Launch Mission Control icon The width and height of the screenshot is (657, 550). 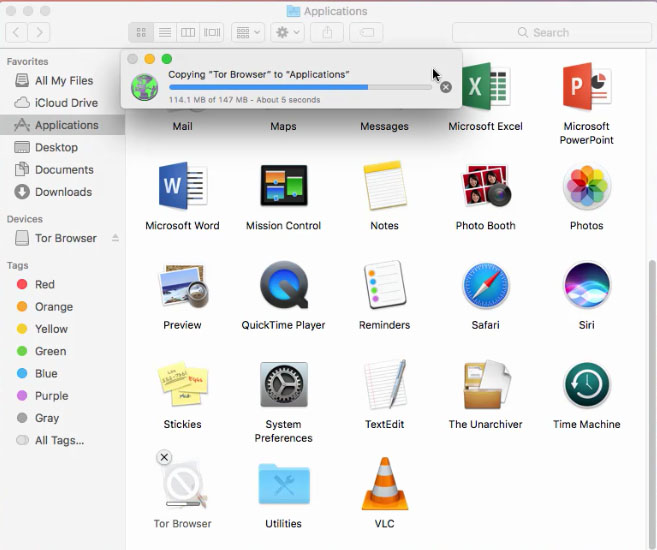click(284, 186)
